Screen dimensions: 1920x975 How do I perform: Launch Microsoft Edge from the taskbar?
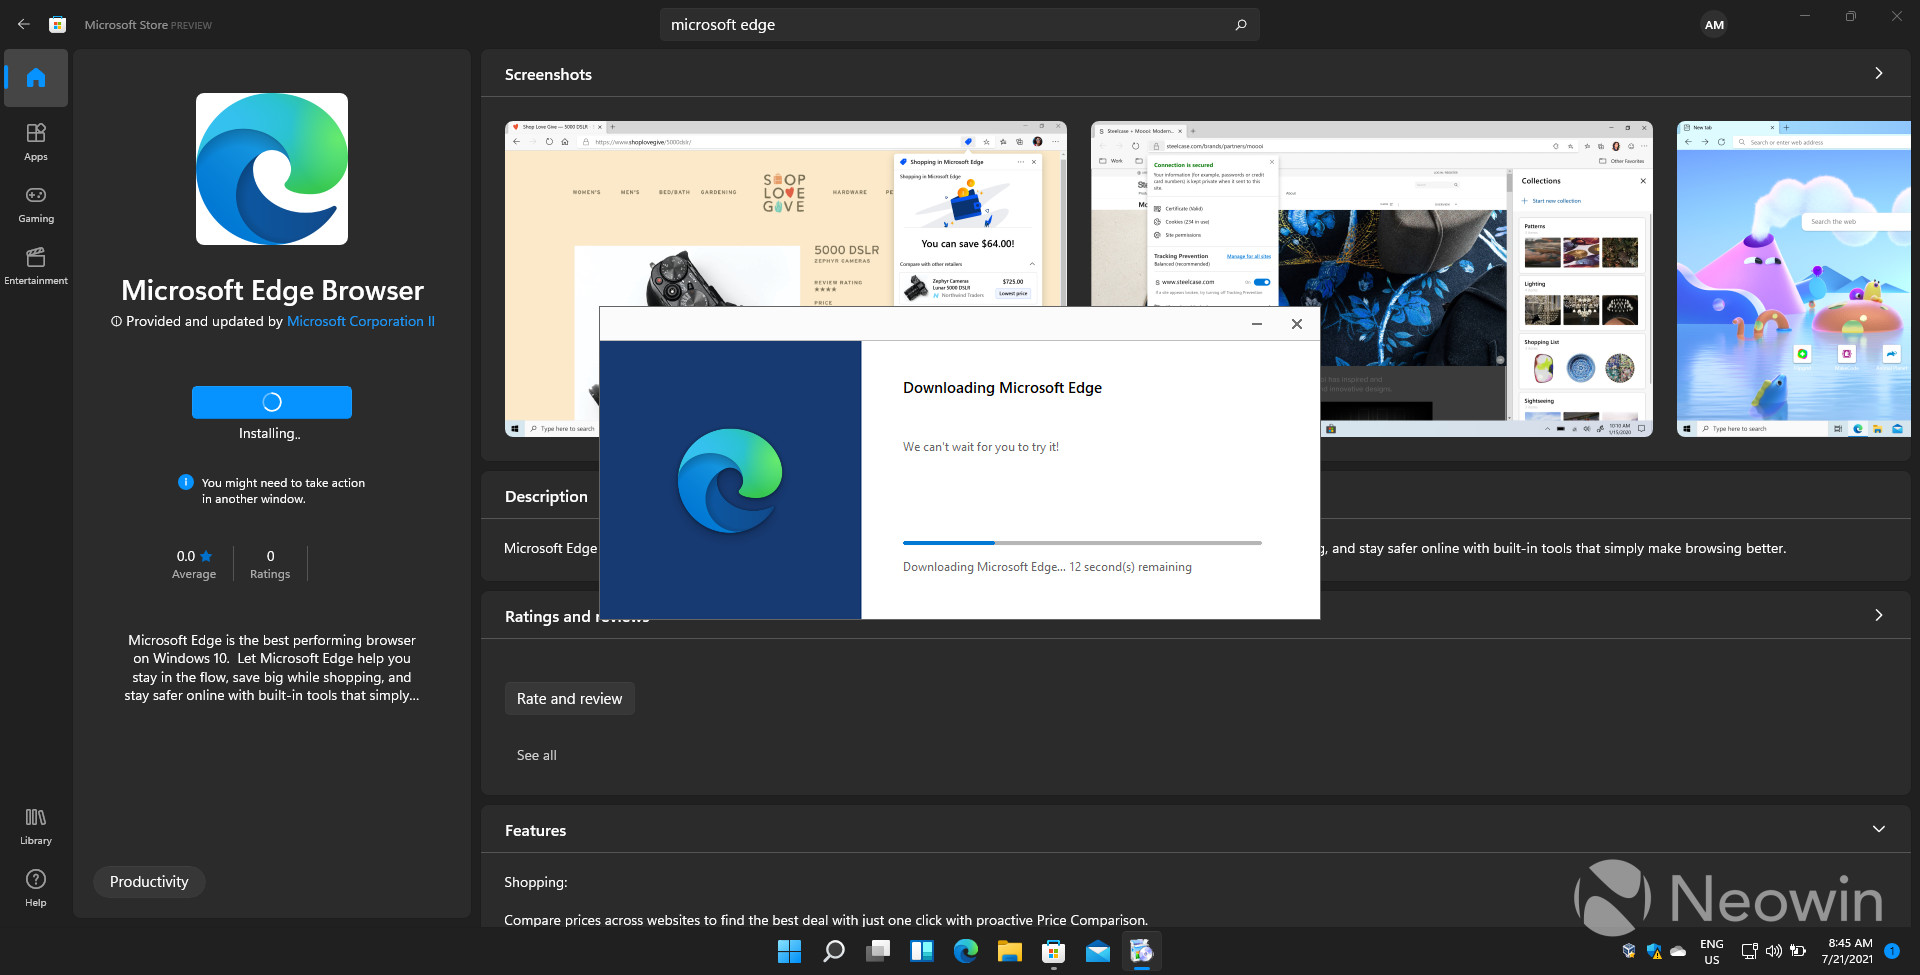[x=965, y=951]
